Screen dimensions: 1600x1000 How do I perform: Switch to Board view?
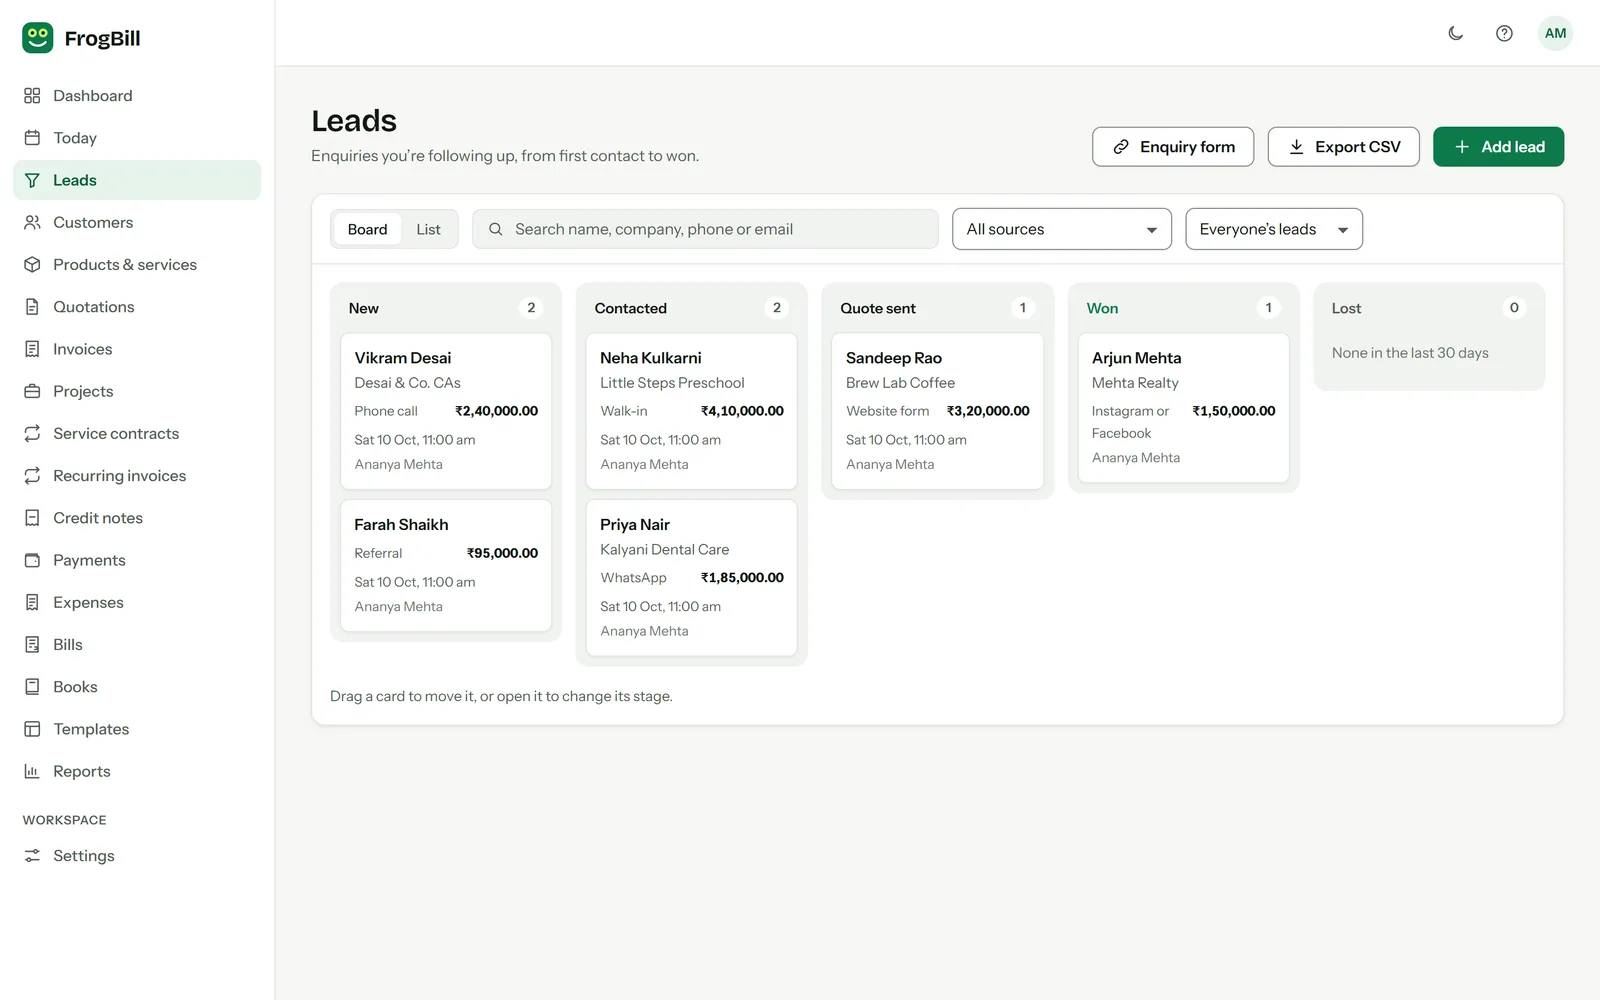367,229
